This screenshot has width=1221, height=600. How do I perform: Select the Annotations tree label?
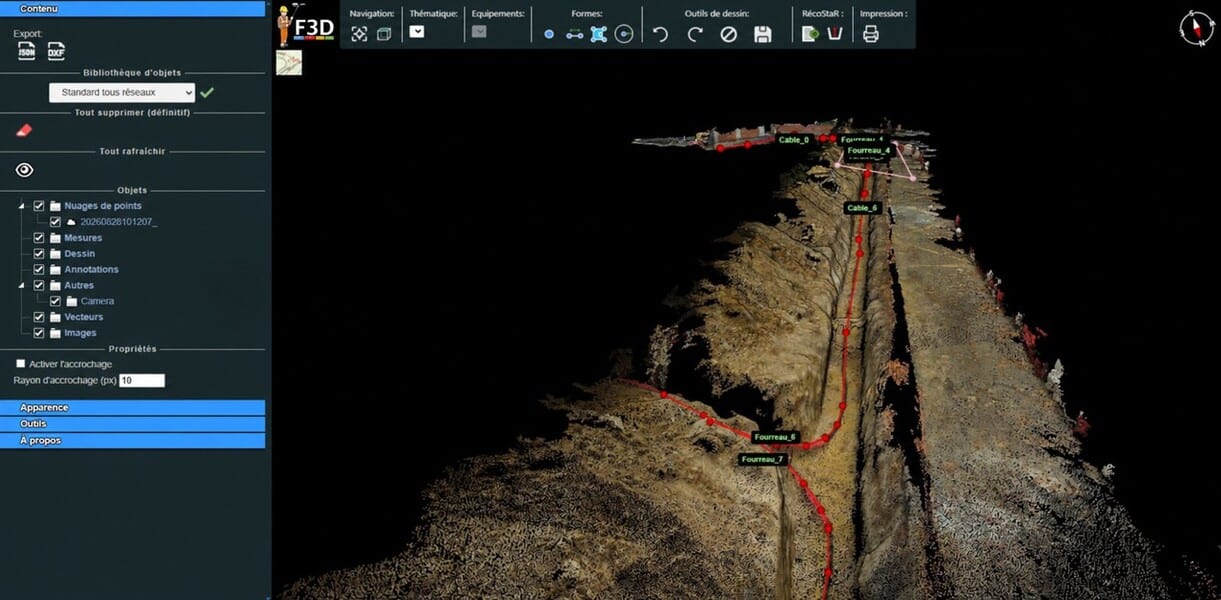pyautogui.click(x=91, y=270)
